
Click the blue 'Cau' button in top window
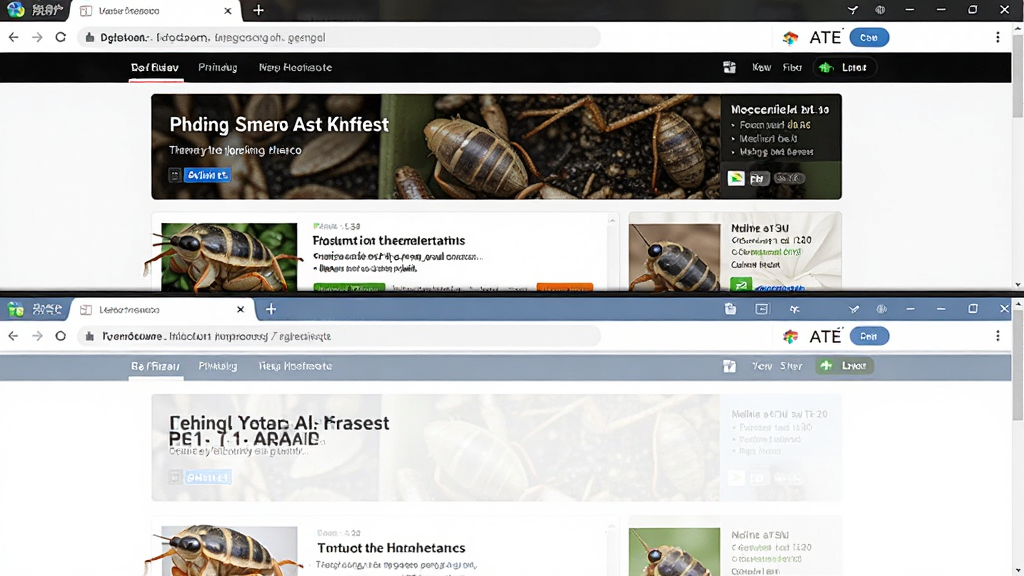coord(869,38)
